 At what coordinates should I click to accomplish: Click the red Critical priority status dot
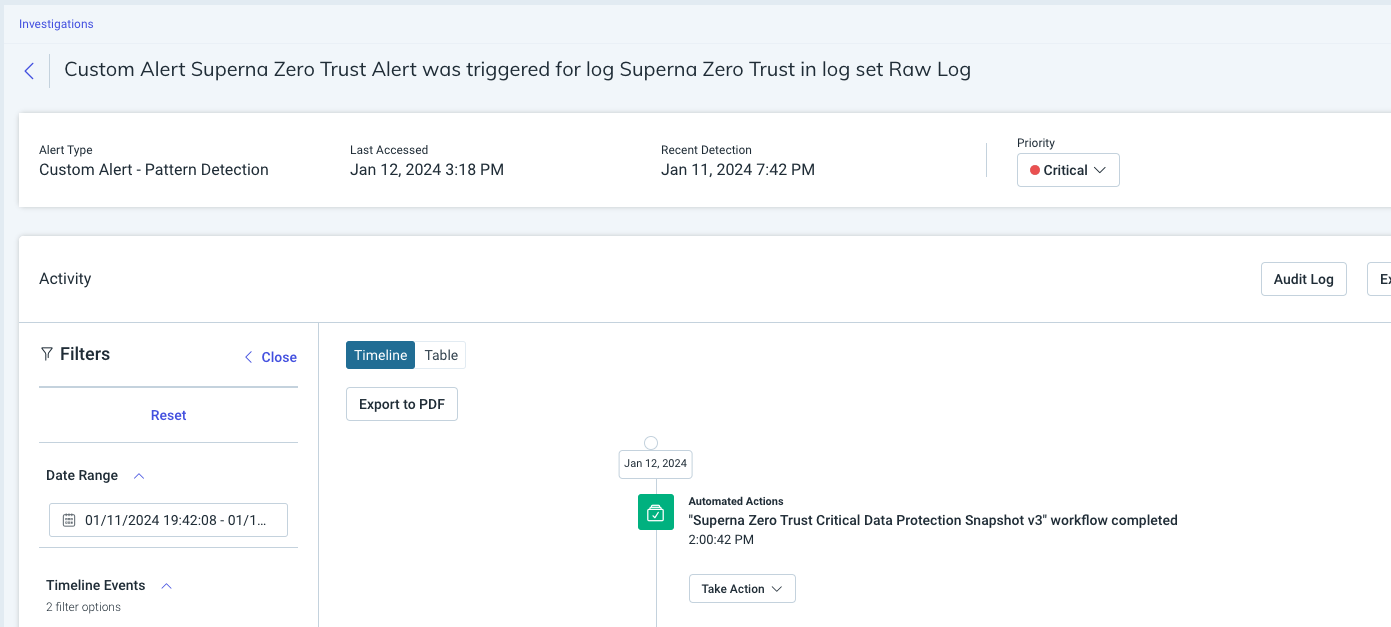(x=1037, y=169)
